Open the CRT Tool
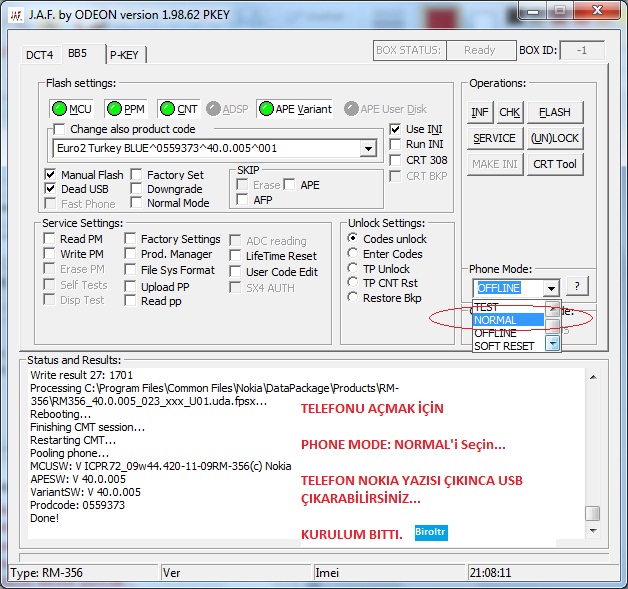The image size is (628, 589). pos(555,164)
